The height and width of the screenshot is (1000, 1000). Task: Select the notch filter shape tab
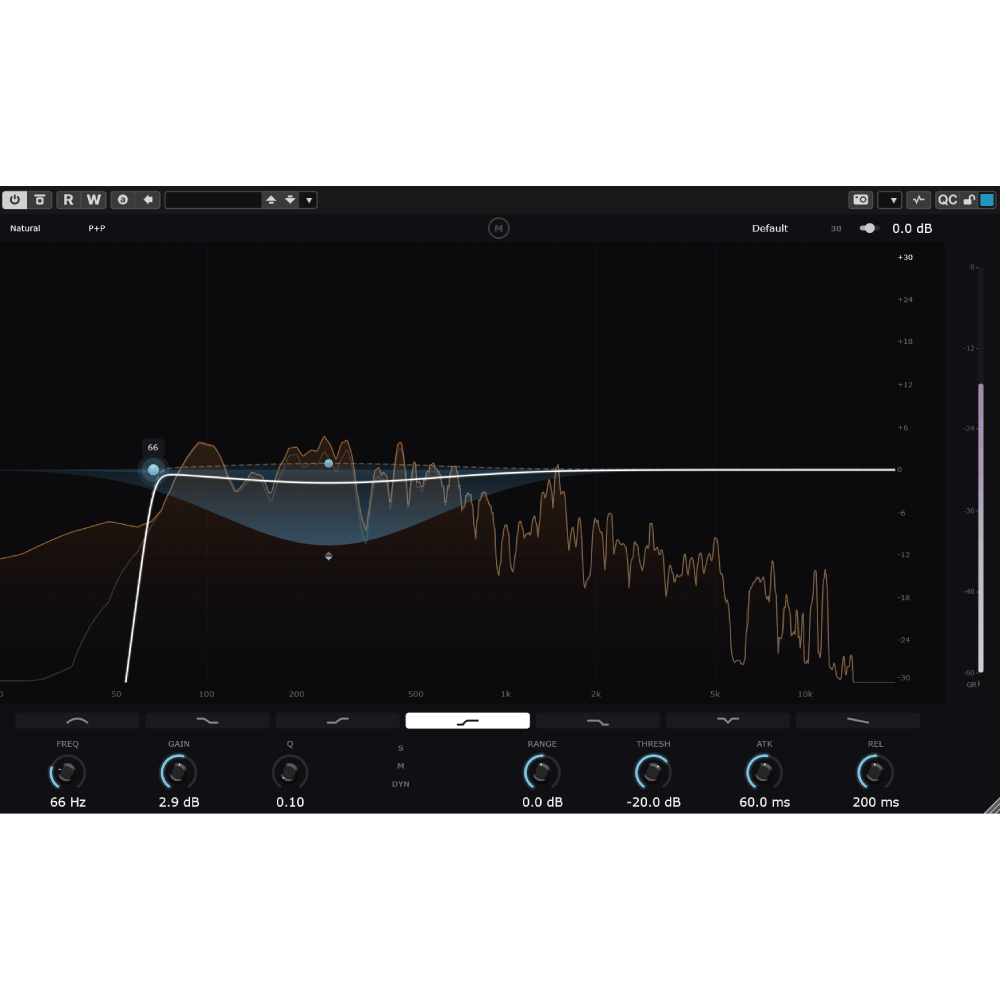pos(728,720)
